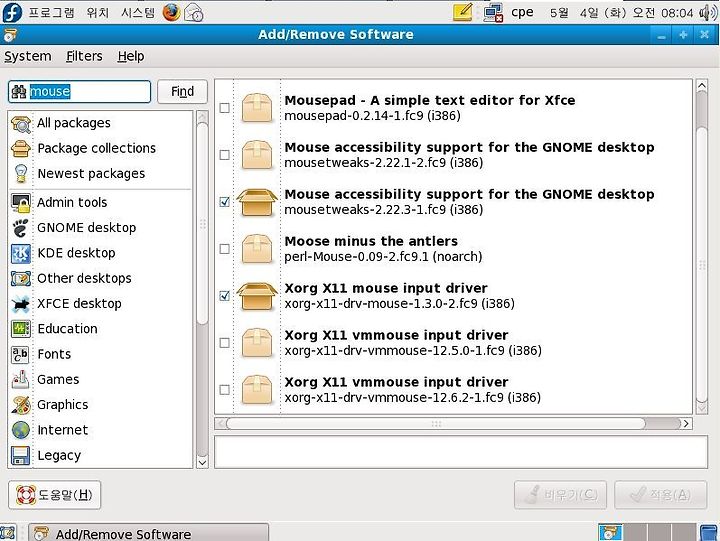Click Add/Remove Software taskbar button
This screenshot has width=720, height=541.
pyautogui.click(x=149, y=533)
